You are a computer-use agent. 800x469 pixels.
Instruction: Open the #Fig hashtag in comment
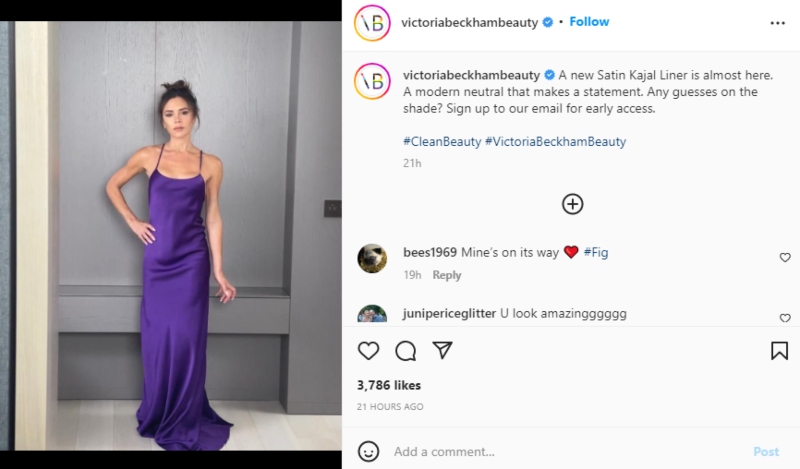click(595, 253)
